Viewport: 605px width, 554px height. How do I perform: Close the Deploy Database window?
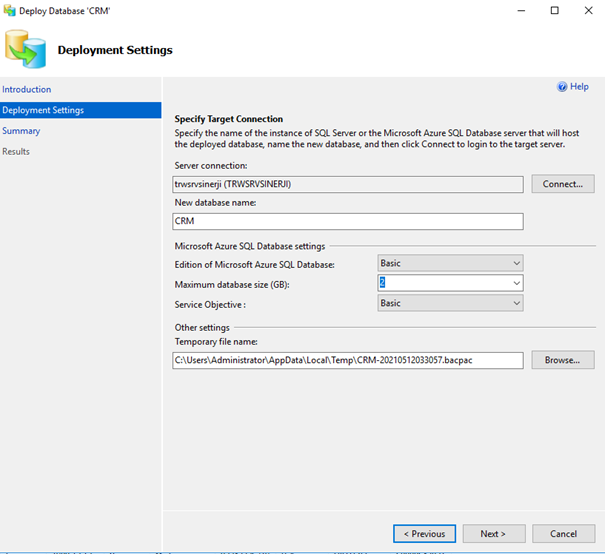[x=588, y=10]
